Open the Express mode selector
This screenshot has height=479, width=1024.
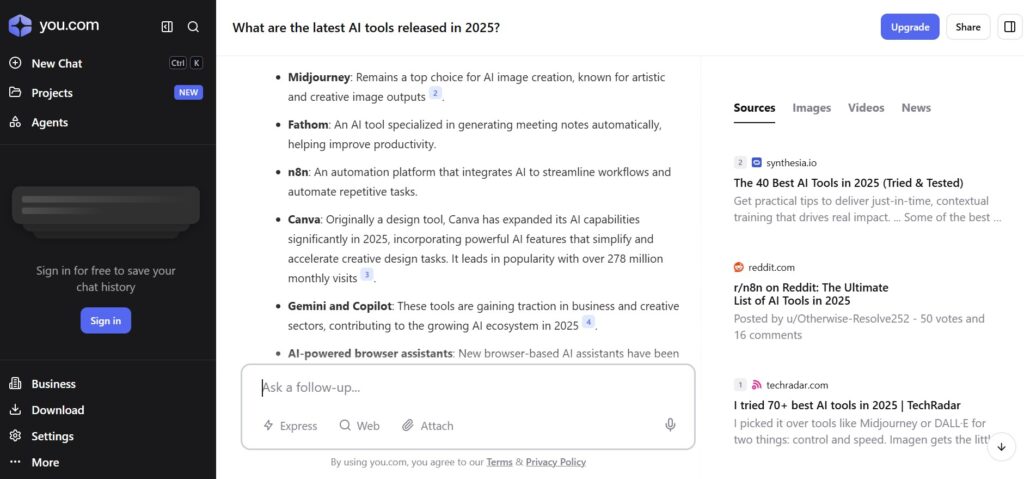290,425
